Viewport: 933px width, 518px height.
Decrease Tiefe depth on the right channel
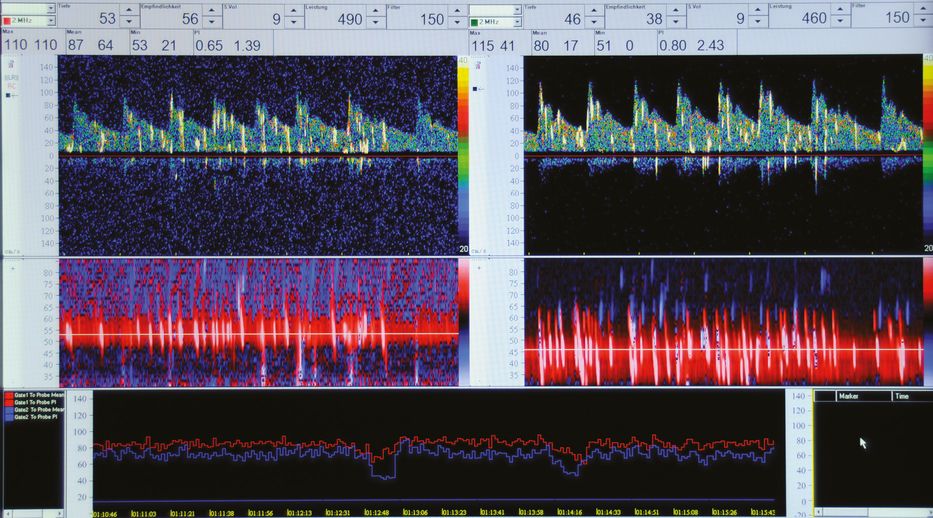tap(595, 22)
